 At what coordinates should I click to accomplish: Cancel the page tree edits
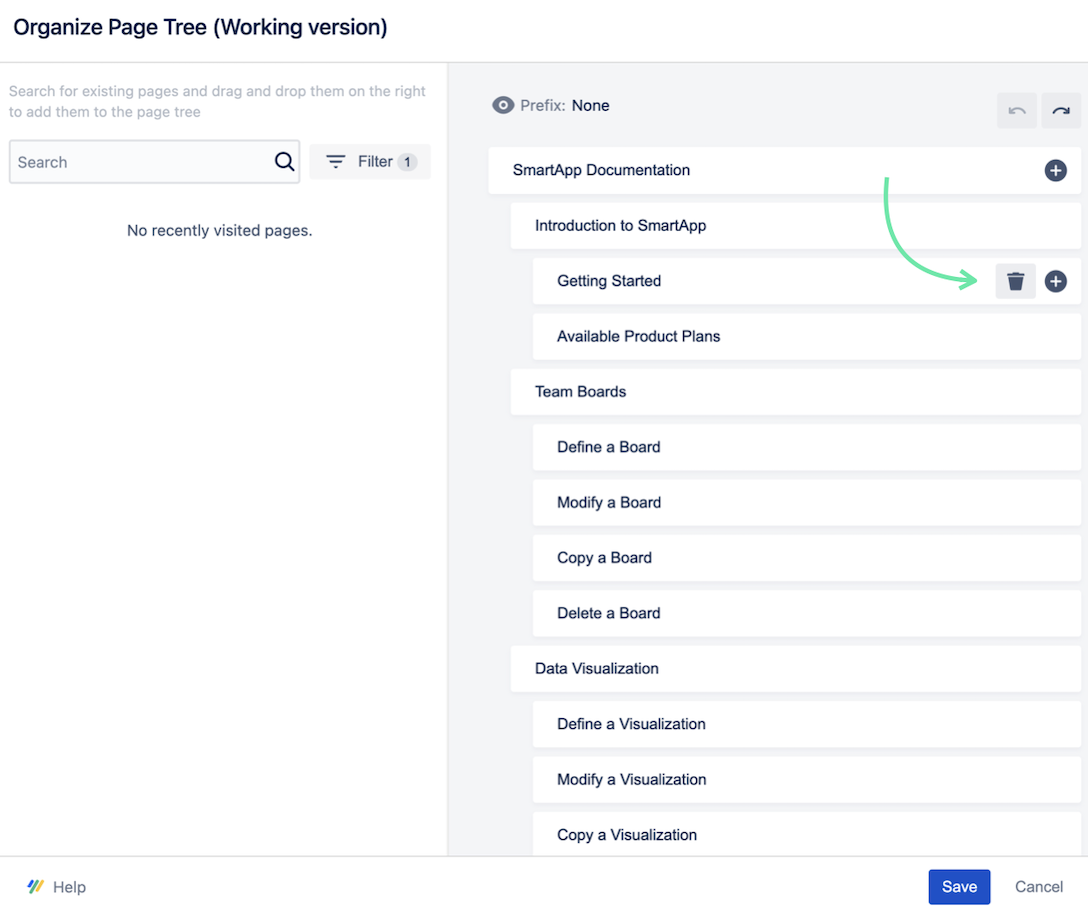[x=1038, y=886]
